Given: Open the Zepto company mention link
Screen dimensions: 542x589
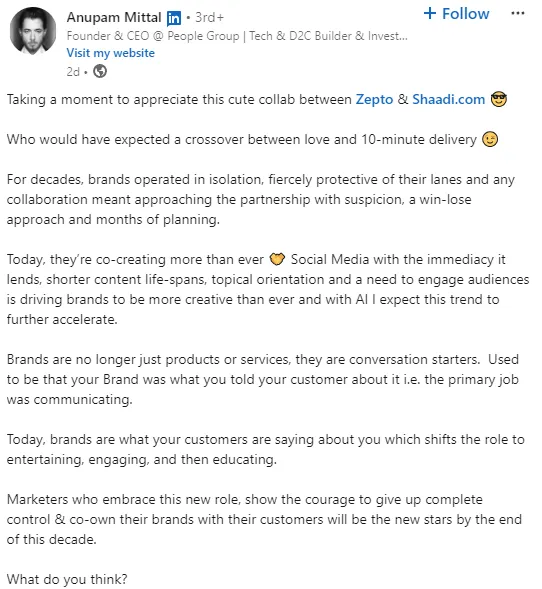Looking at the screenshot, I should pos(374,100).
